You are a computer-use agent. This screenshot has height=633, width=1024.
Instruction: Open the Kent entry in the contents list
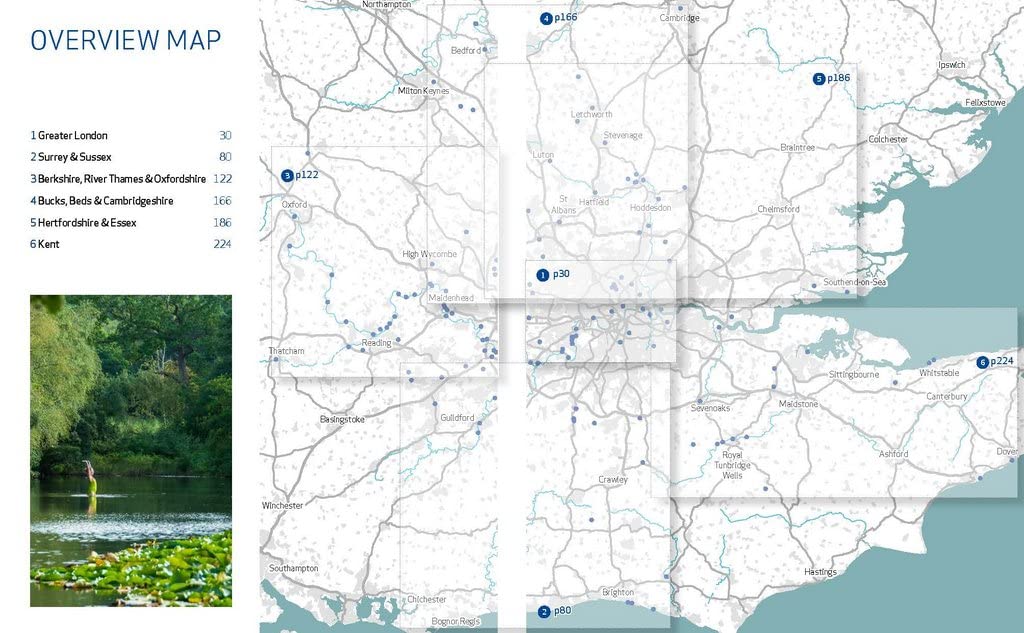(46, 244)
